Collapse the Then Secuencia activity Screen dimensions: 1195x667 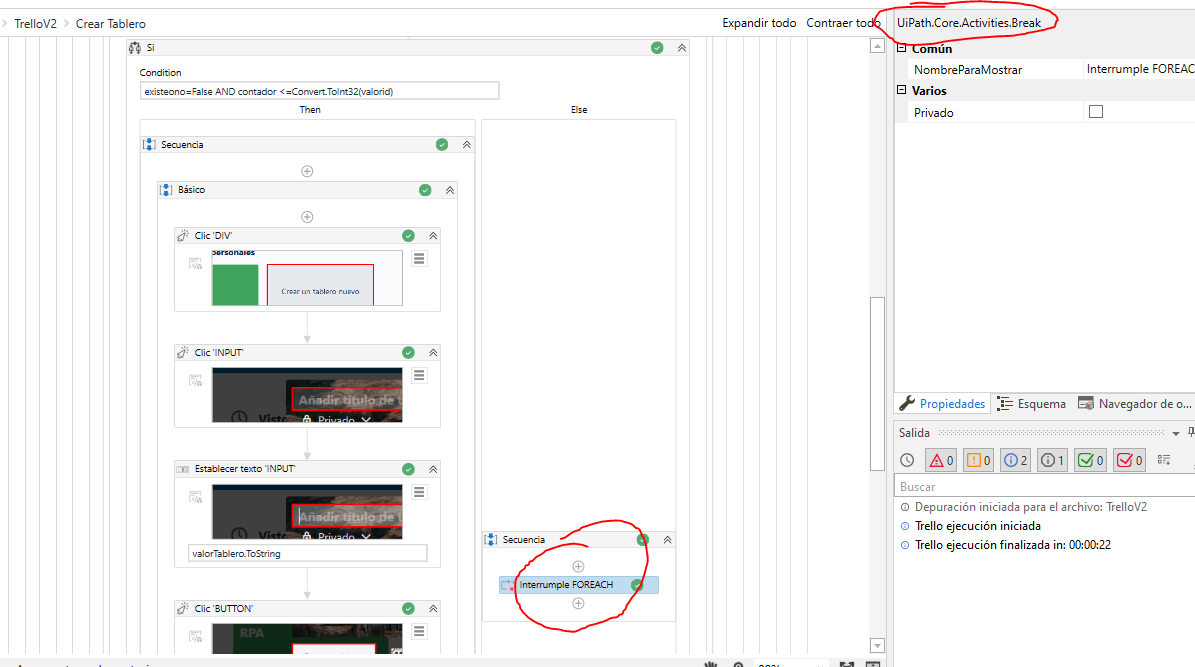(x=467, y=145)
